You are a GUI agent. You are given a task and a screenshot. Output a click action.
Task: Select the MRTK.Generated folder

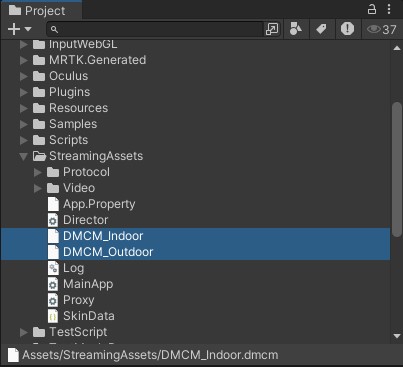(98, 60)
